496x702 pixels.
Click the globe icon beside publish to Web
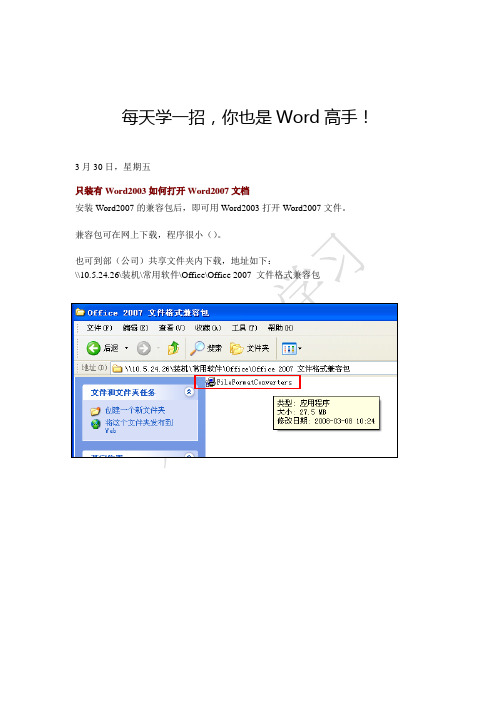(95, 424)
